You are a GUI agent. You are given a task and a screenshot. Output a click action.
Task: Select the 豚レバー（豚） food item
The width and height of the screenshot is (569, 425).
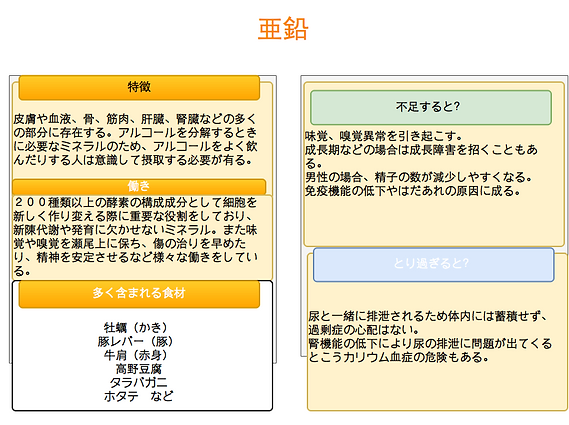[136, 341]
